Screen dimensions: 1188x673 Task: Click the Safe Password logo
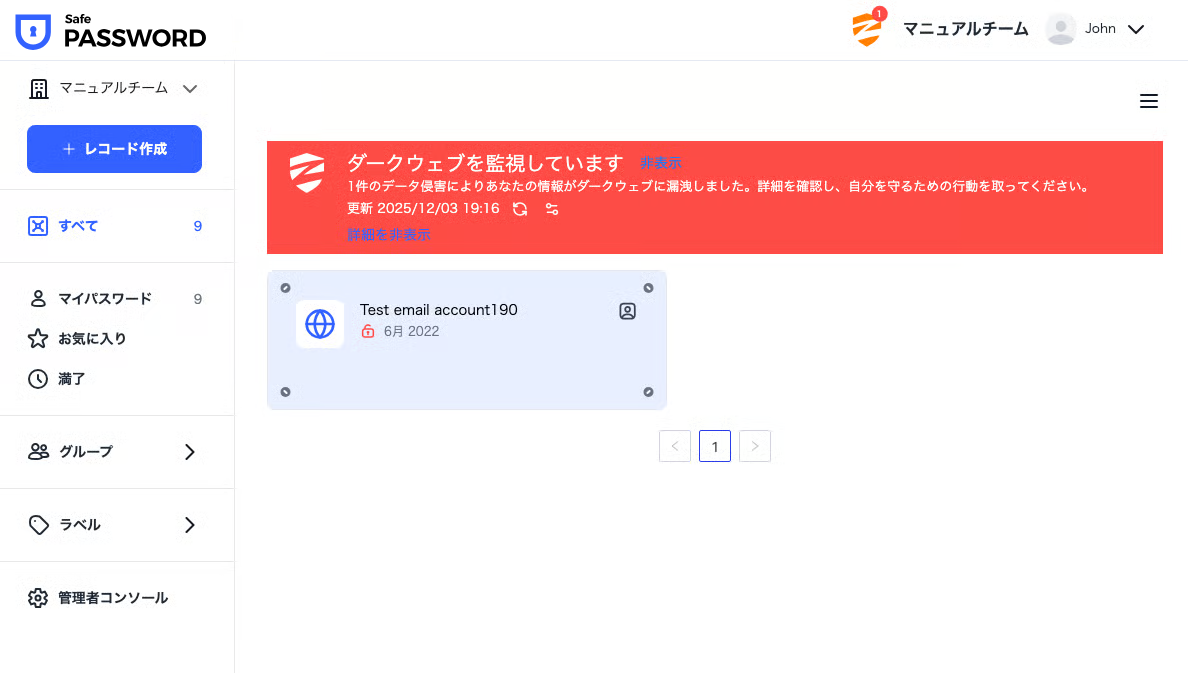point(111,30)
